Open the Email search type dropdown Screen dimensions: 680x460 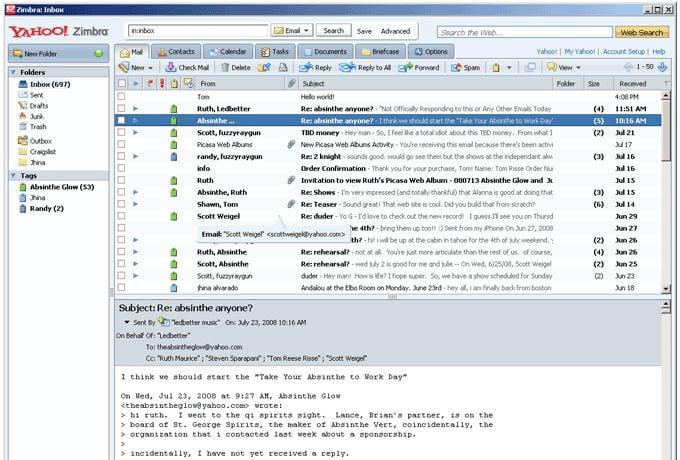291,31
